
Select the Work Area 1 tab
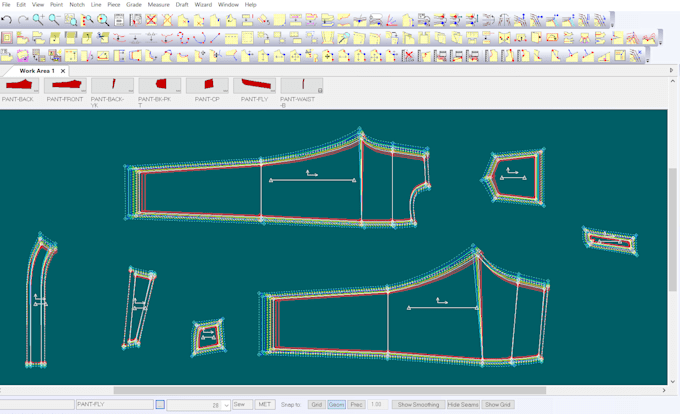pyautogui.click(x=37, y=71)
